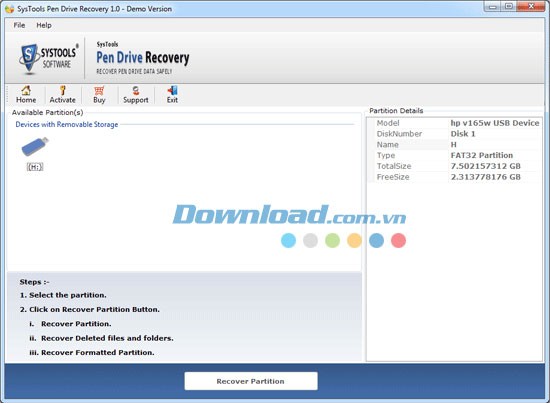Select the (H:) drive label
Screen dimensions: 550x403
(35, 167)
